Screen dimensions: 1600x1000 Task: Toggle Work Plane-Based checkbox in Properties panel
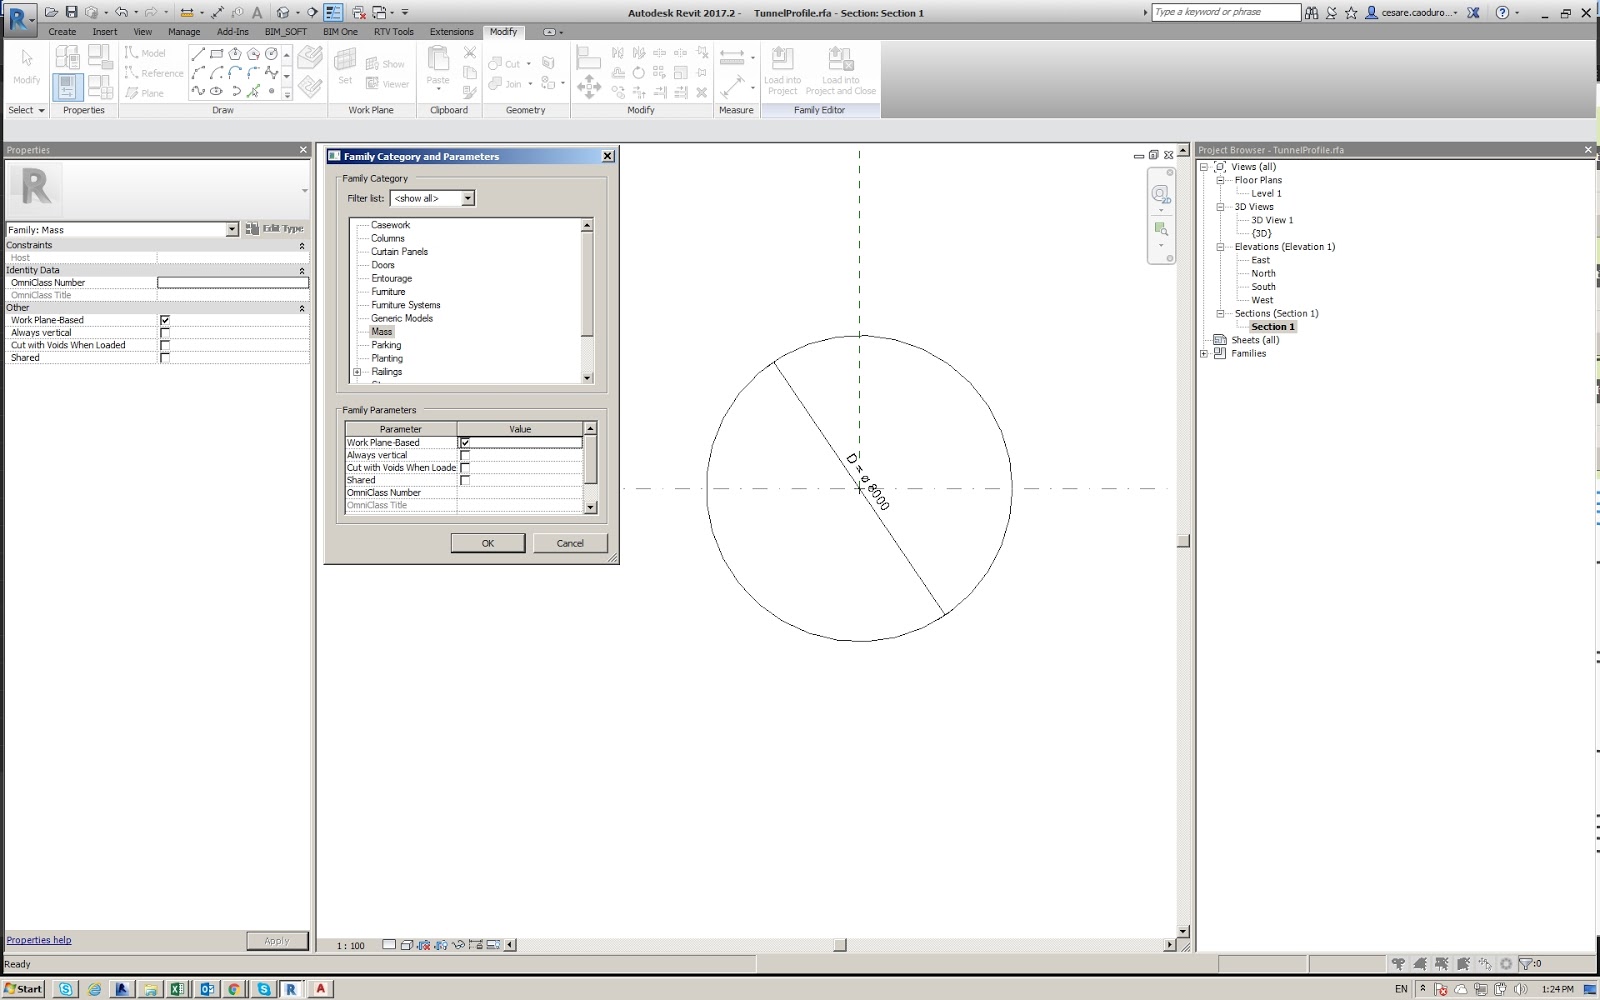point(165,320)
